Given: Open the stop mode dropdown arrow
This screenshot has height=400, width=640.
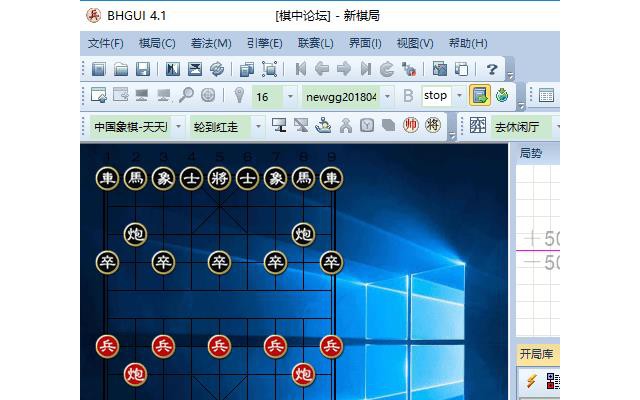Looking at the screenshot, I should pyautogui.click(x=459, y=96).
